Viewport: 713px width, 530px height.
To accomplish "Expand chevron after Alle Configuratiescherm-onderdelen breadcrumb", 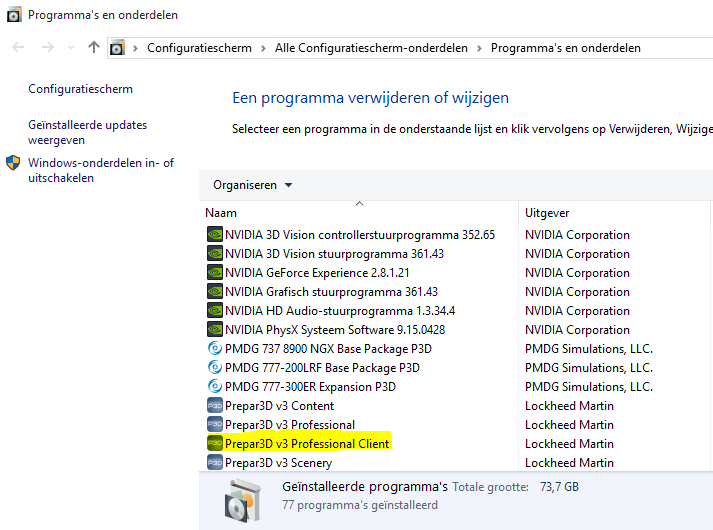I will pyautogui.click(x=479, y=48).
